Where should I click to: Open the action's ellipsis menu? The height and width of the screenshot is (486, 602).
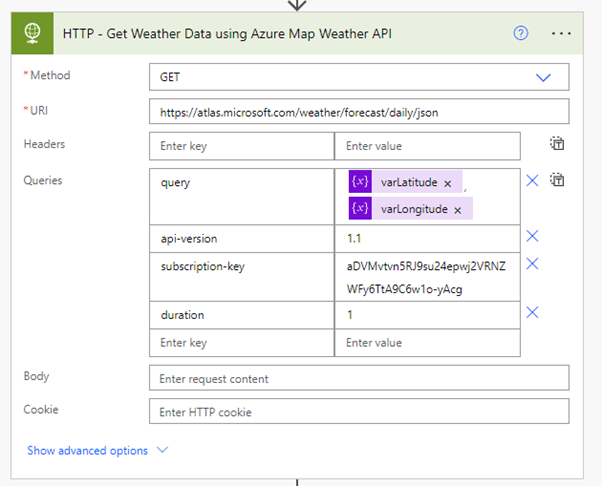[561, 34]
